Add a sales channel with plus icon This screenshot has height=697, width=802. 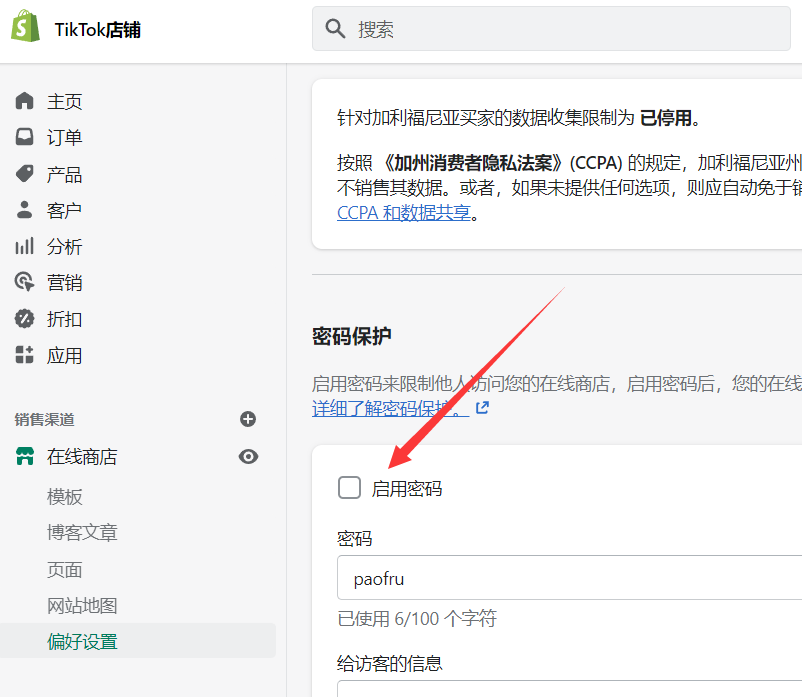[248, 419]
